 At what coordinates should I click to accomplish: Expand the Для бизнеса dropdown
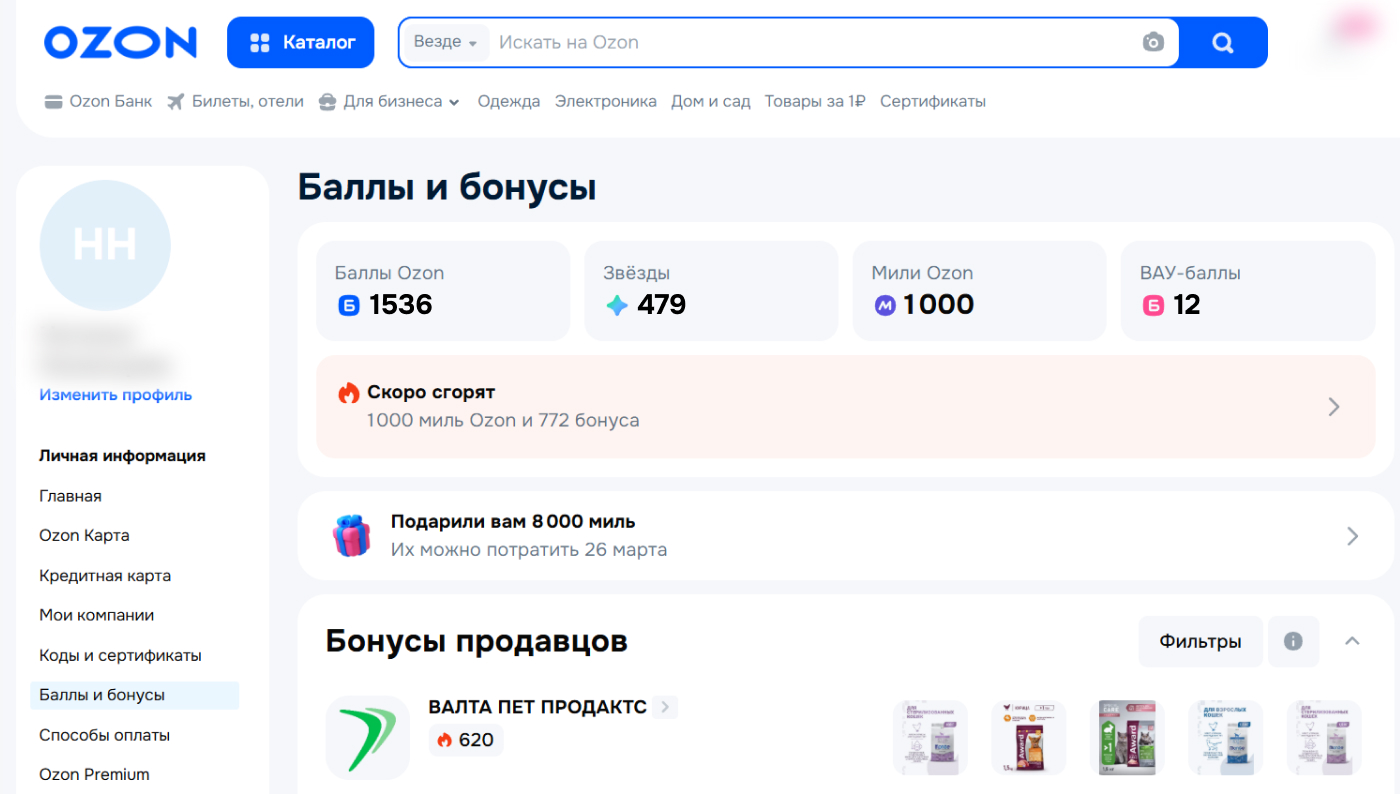click(x=389, y=101)
